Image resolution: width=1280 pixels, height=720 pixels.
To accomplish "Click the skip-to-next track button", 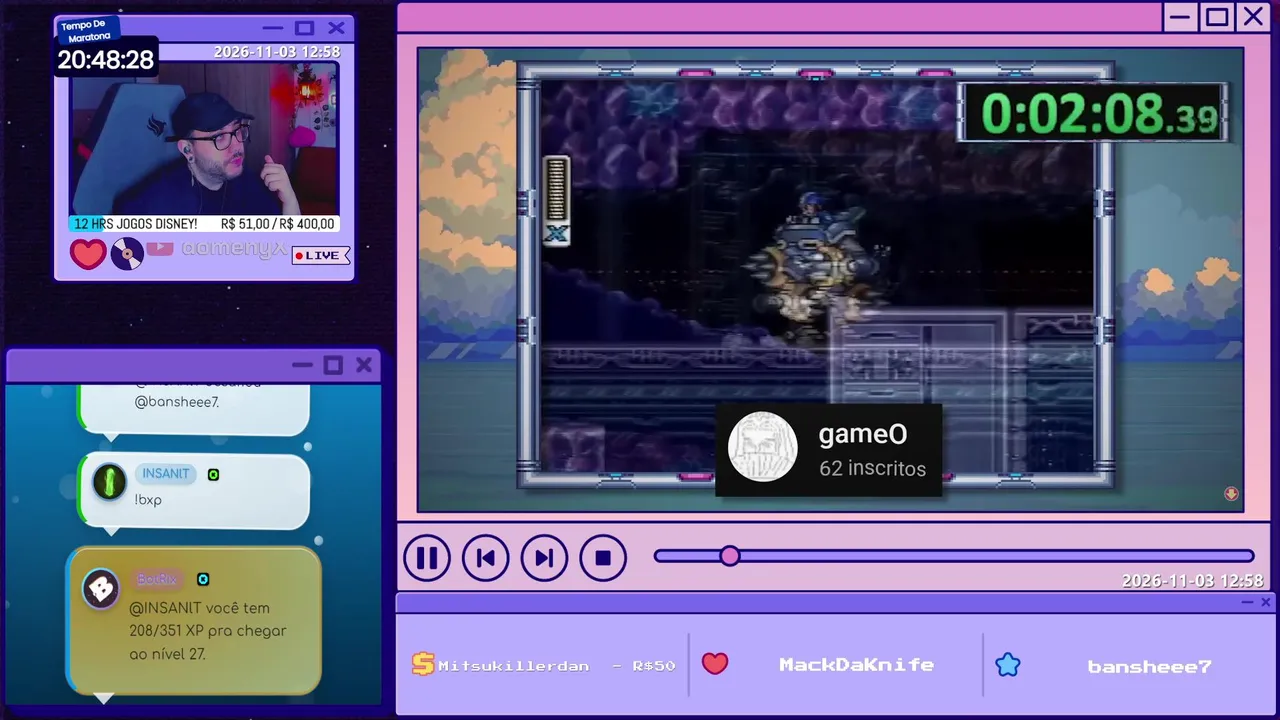I will coord(544,558).
